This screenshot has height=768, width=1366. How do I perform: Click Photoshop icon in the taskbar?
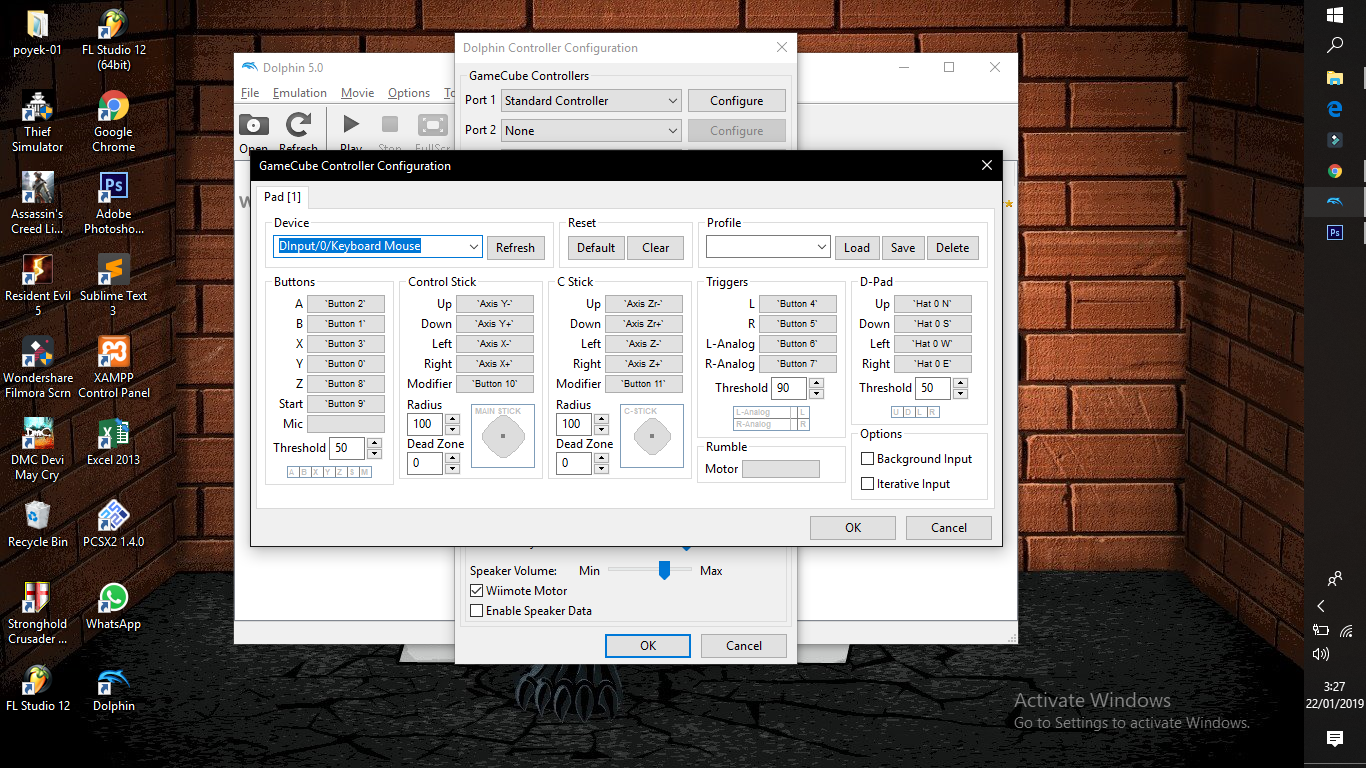coord(1334,232)
